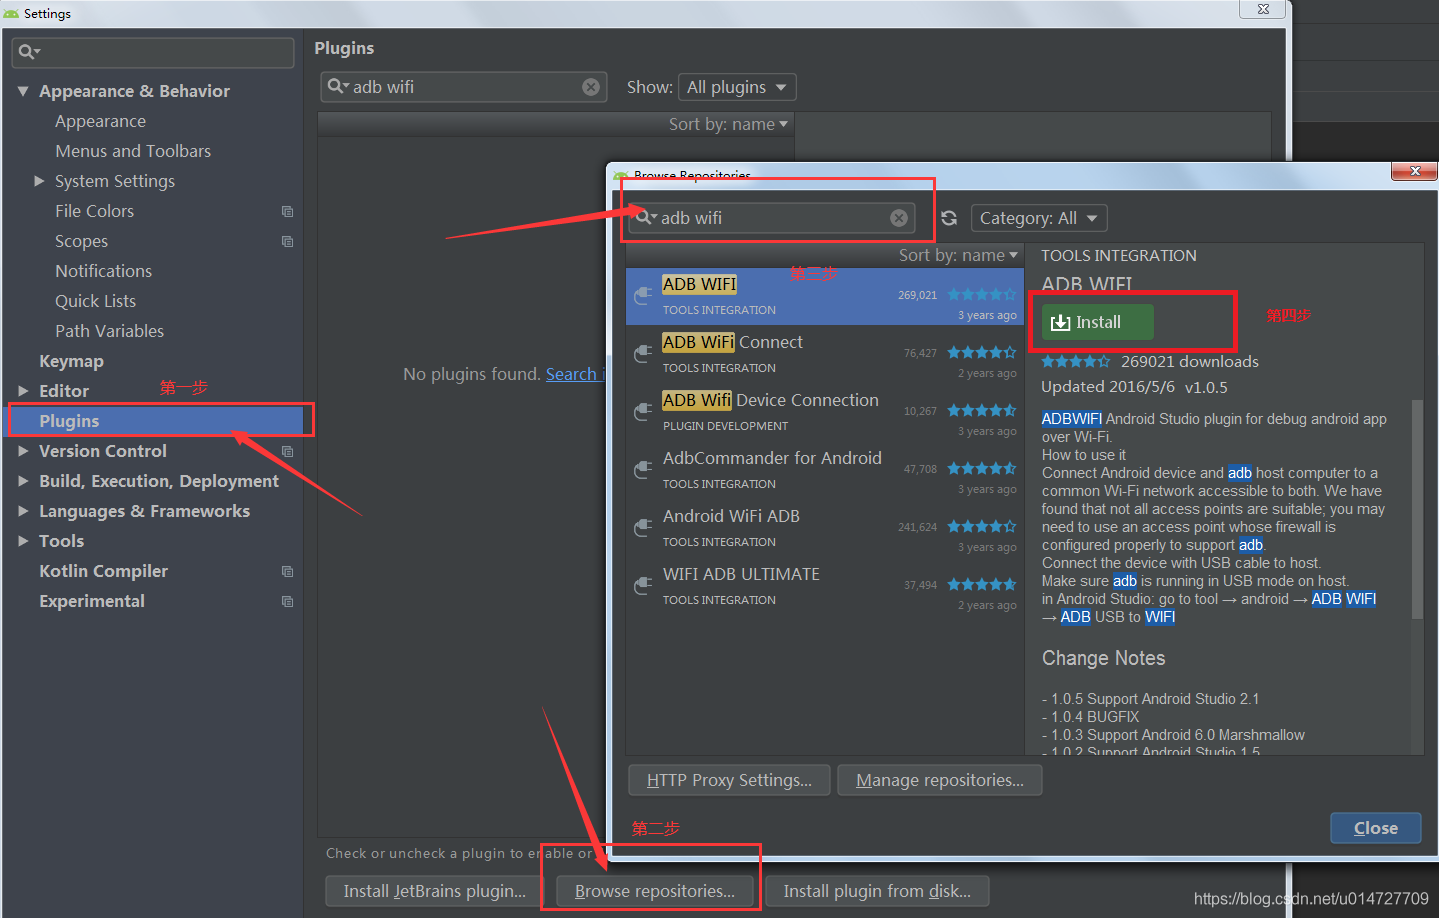Click the plugin description scrollbar
1439x918 pixels.
tap(1416, 509)
